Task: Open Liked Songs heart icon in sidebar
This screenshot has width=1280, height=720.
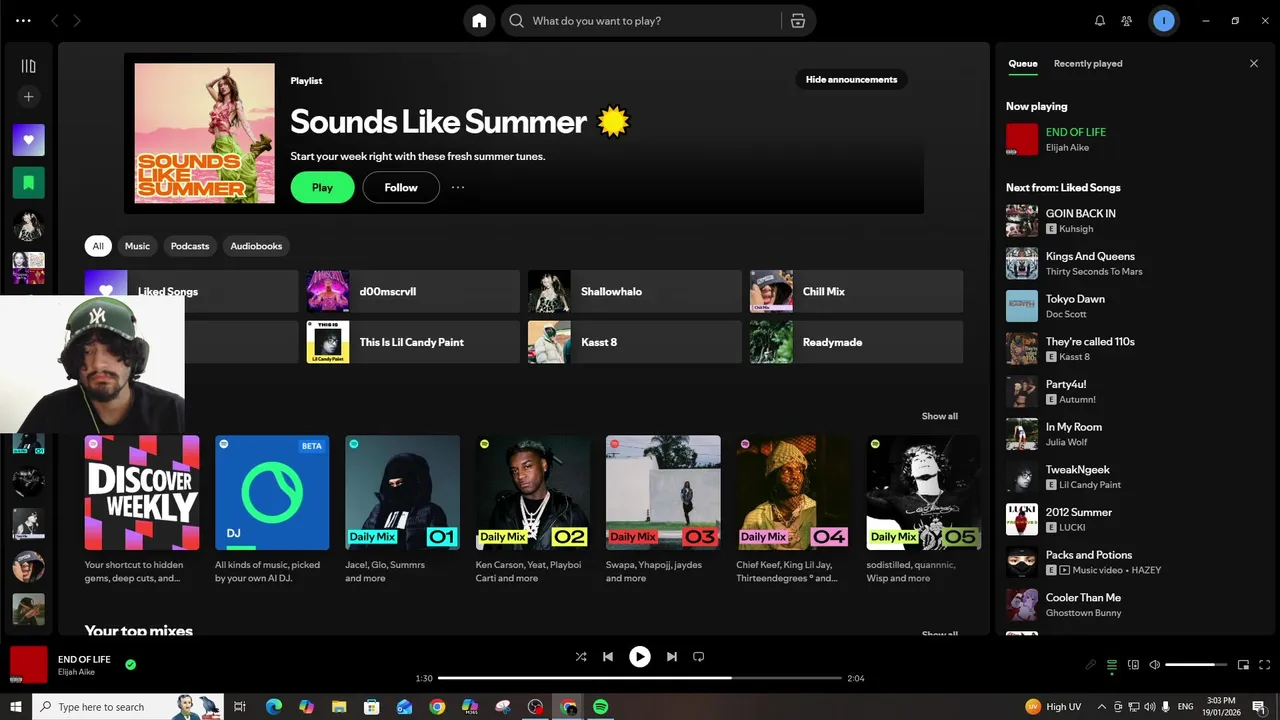Action: pos(28,140)
